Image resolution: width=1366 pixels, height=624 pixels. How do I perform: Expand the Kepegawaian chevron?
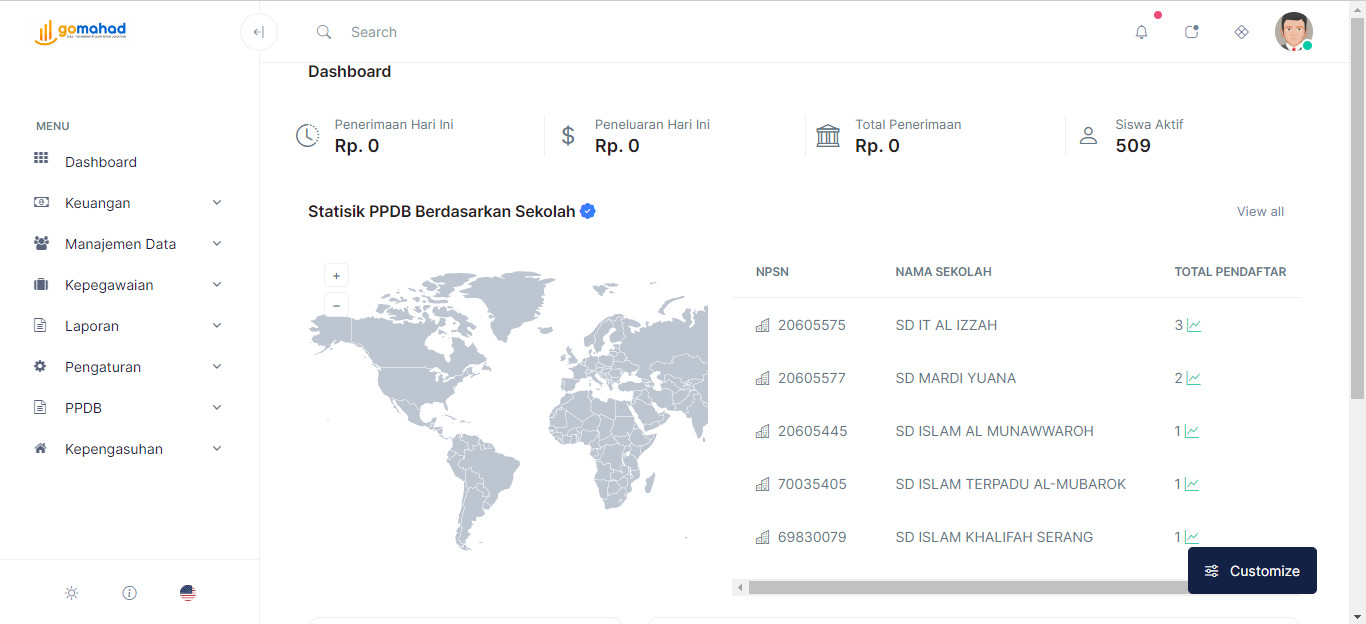(217, 285)
